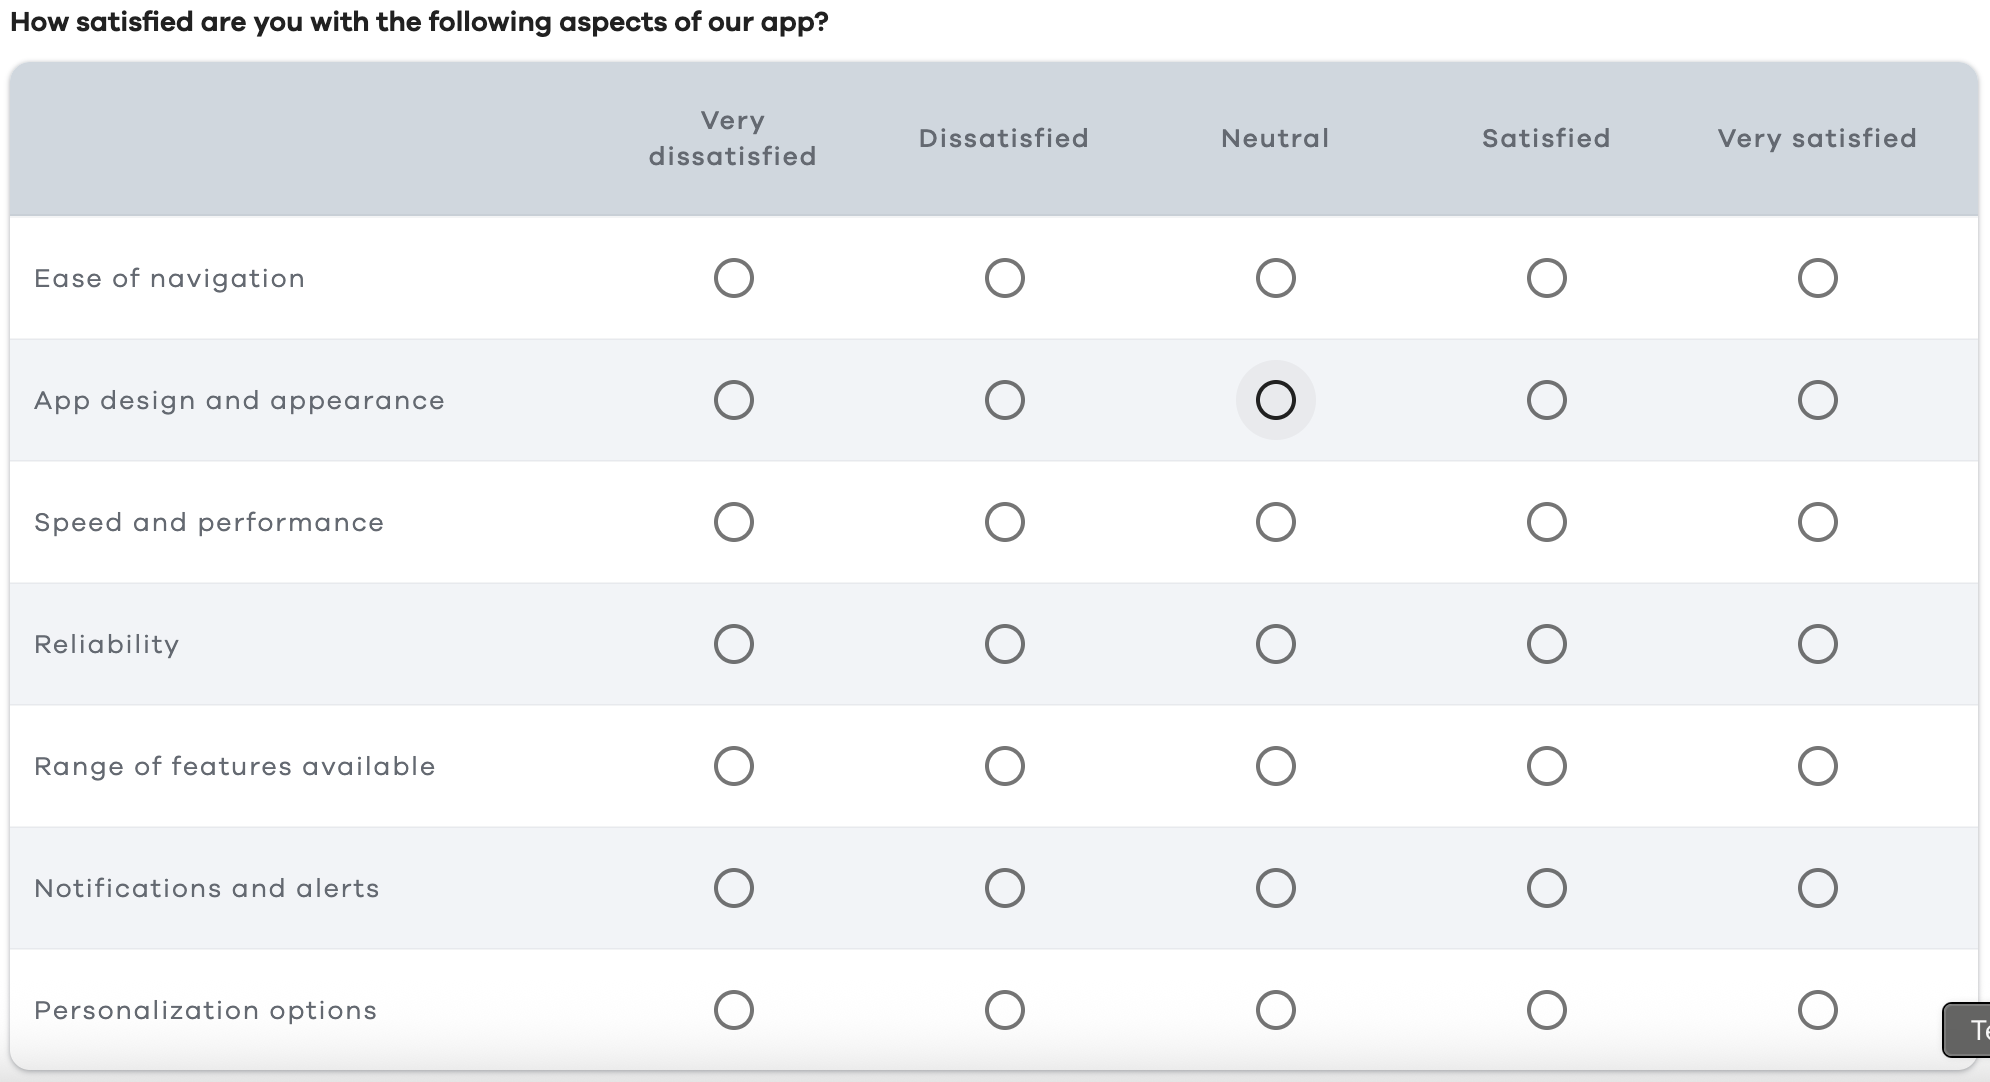Select Very dissatisfied for Speed and performance
The height and width of the screenshot is (1082, 1990).
[734, 521]
